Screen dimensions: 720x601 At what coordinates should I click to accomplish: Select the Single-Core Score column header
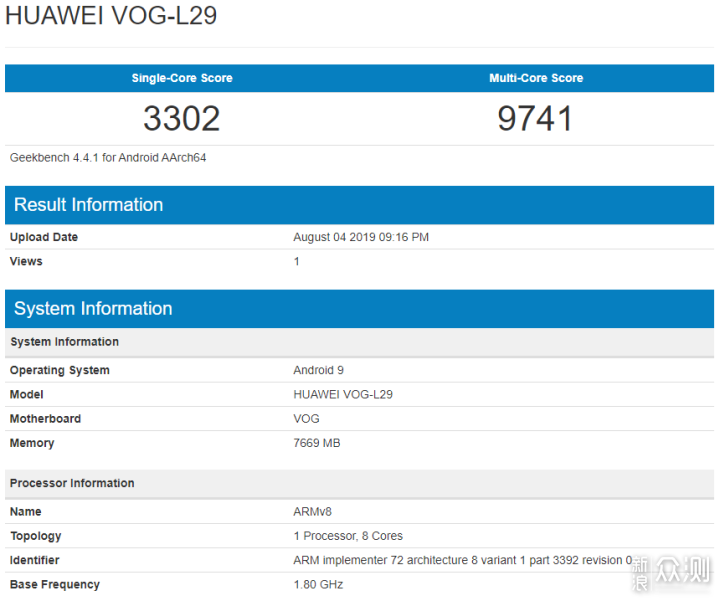(x=181, y=78)
